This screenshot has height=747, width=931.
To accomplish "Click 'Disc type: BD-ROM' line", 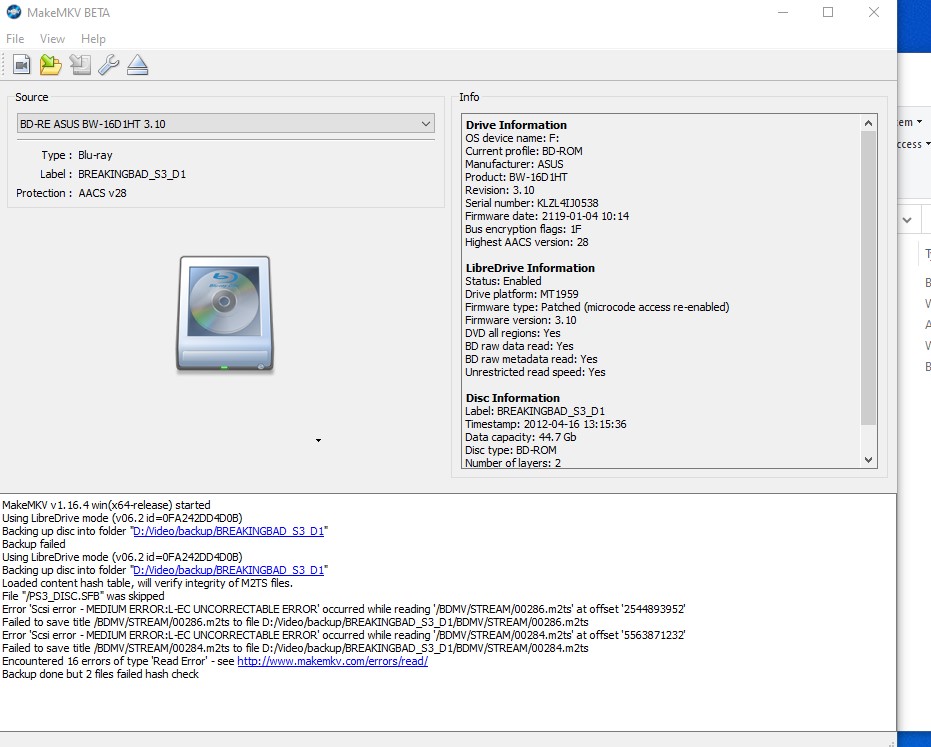I will coord(511,450).
